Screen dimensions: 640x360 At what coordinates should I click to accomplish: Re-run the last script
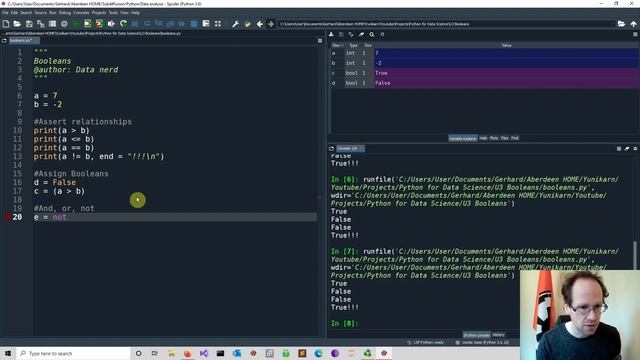point(123,24)
